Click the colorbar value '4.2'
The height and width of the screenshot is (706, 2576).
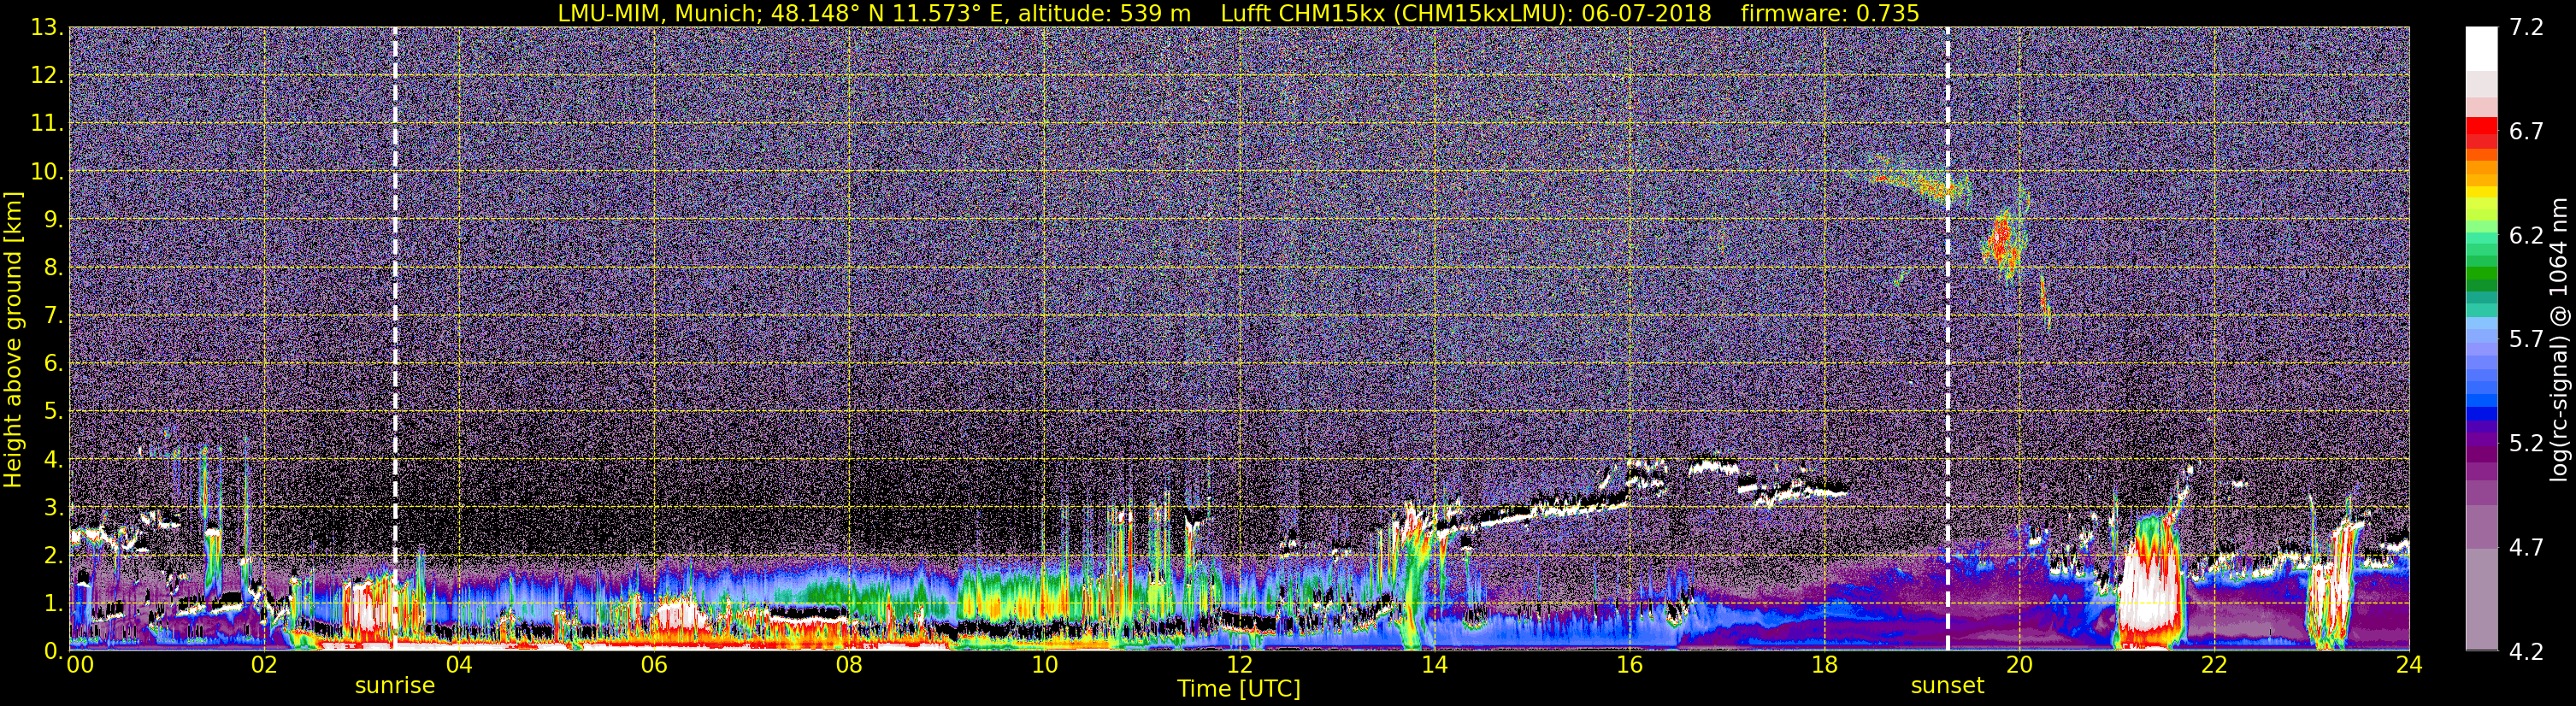2526,652
